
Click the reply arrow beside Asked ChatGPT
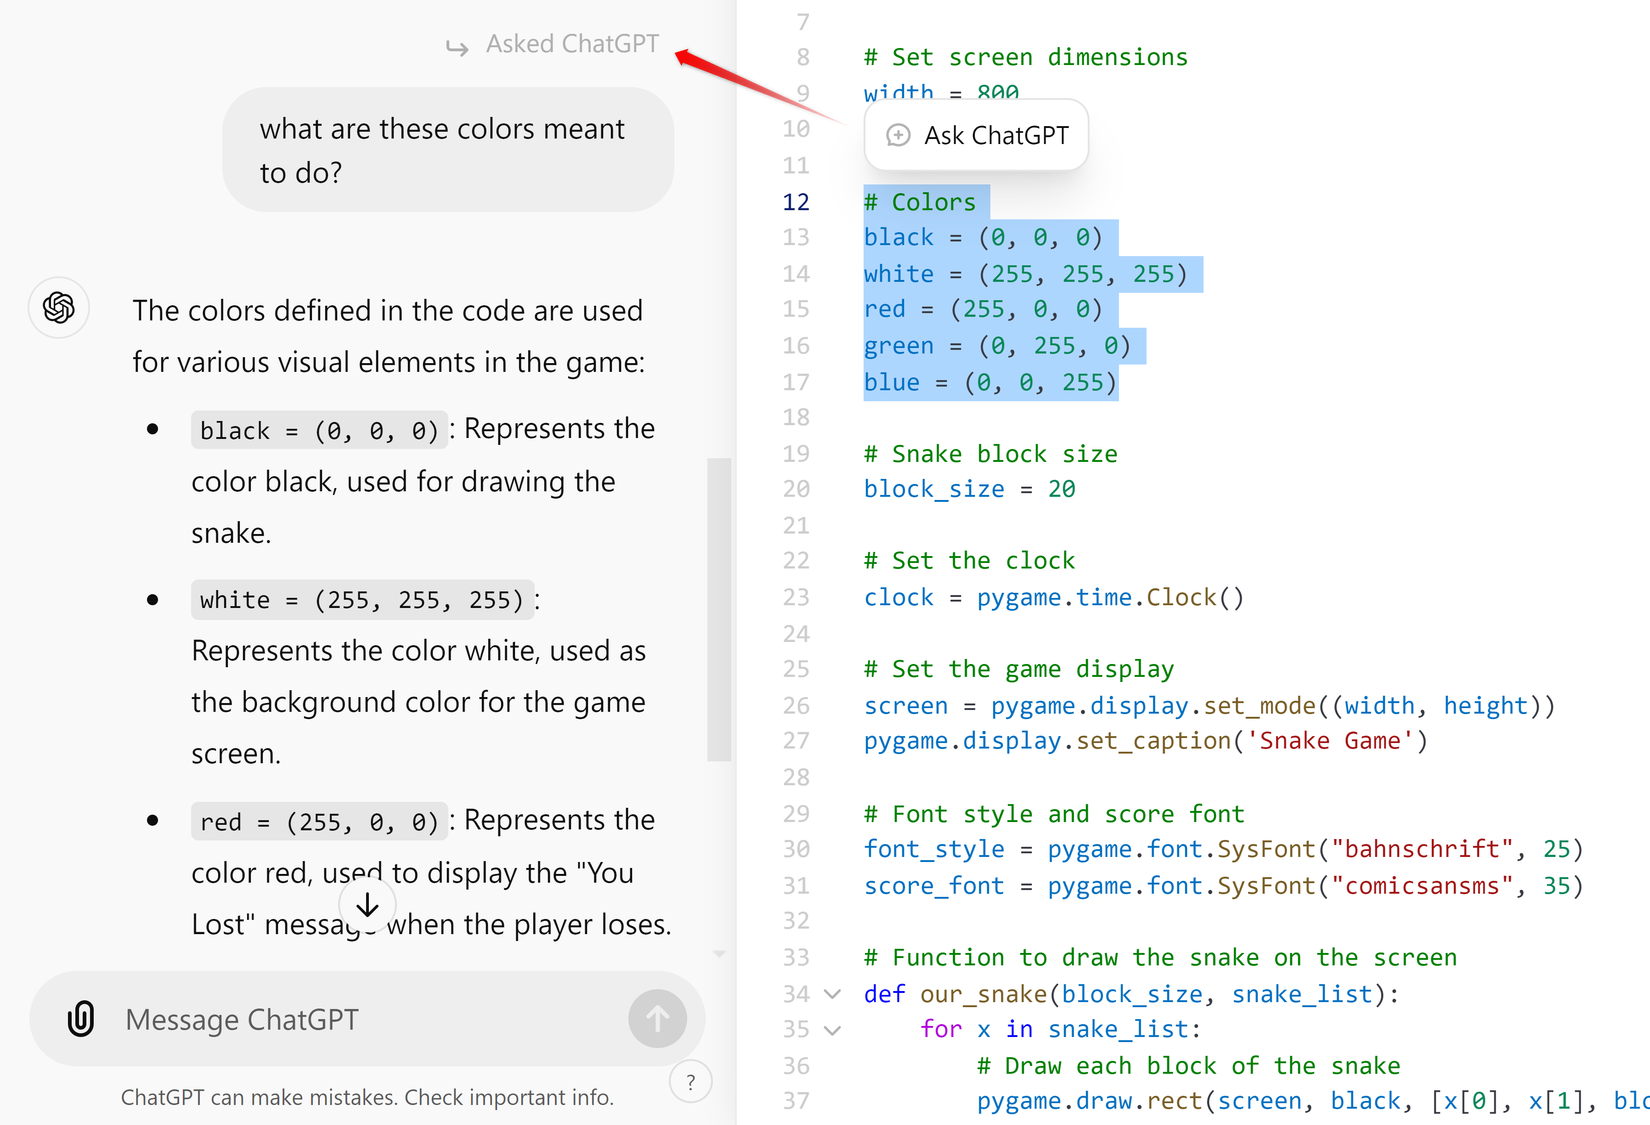[457, 47]
